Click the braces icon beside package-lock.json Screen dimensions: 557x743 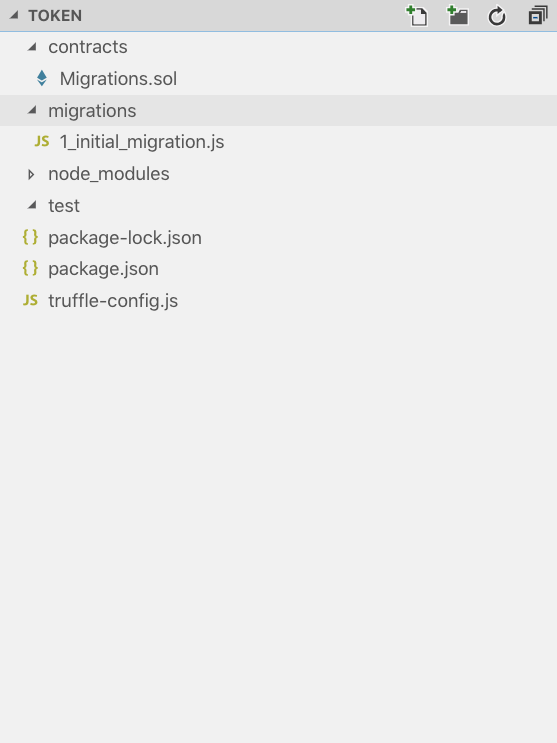(x=30, y=237)
